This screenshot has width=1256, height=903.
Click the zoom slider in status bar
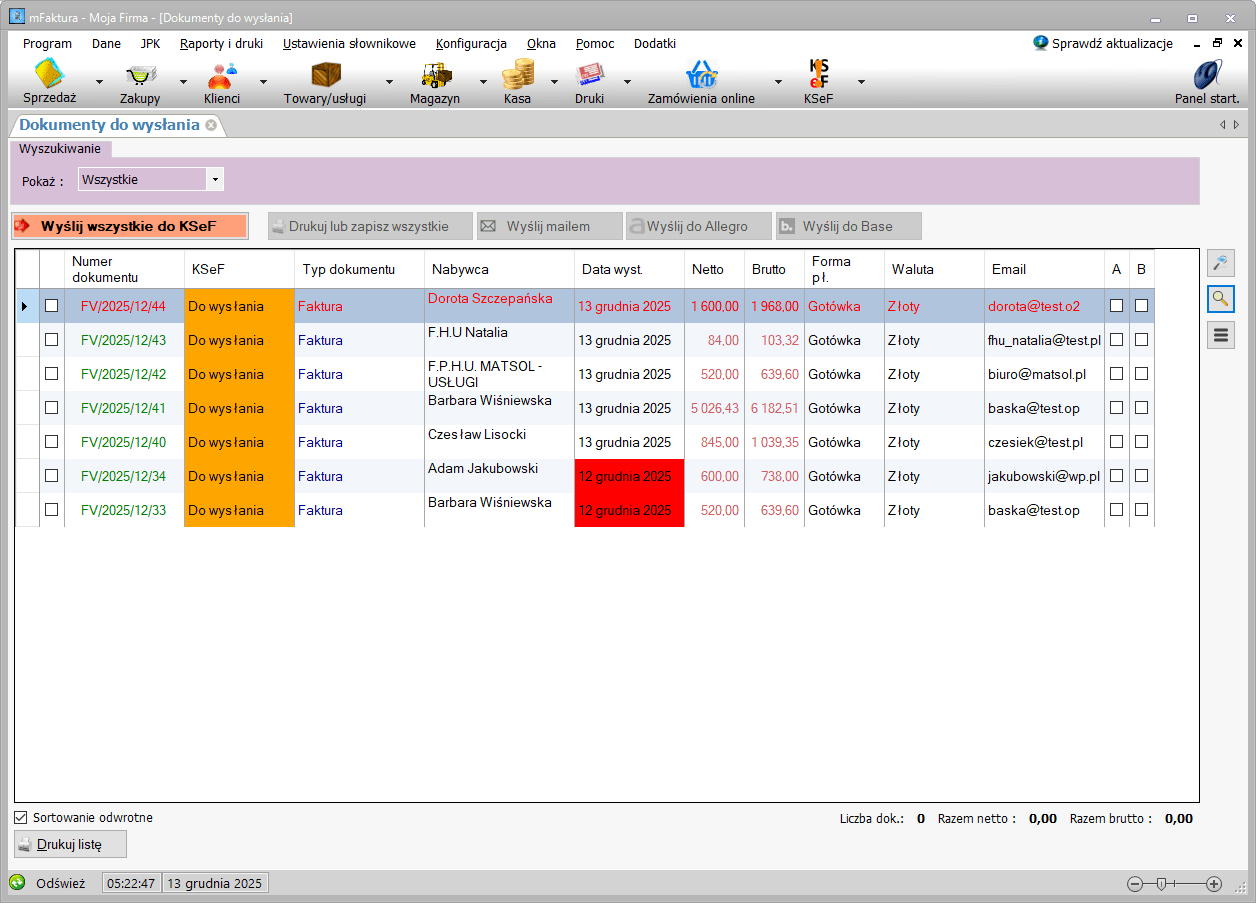tap(1162, 884)
